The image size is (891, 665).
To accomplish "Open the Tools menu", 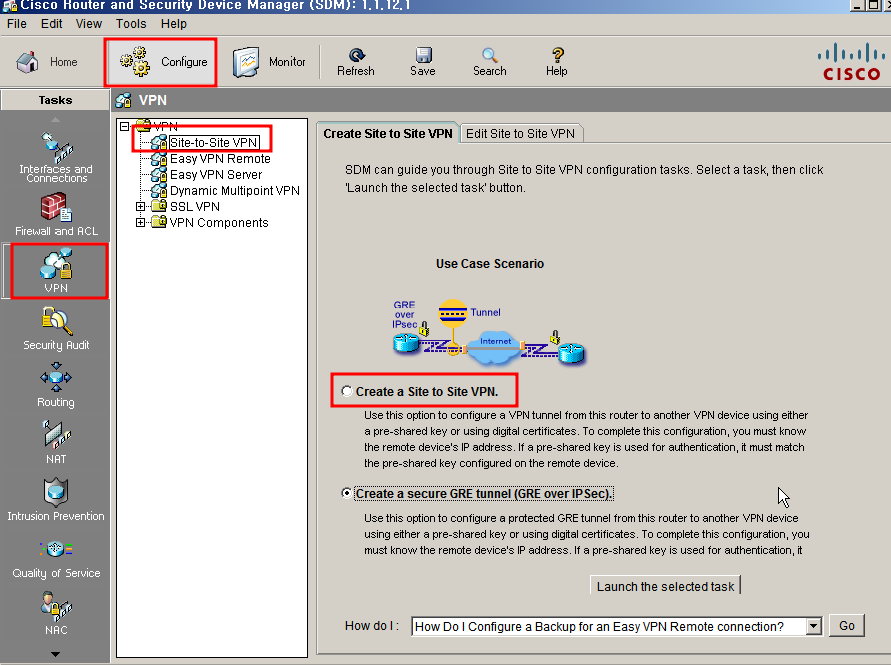I will pos(131,24).
